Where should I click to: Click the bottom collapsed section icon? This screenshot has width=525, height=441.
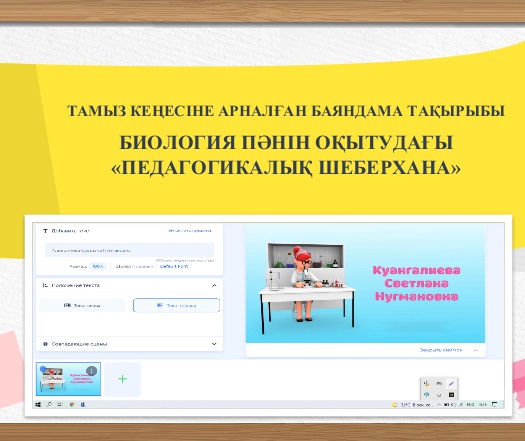pyautogui.click(x=45, y=344)
